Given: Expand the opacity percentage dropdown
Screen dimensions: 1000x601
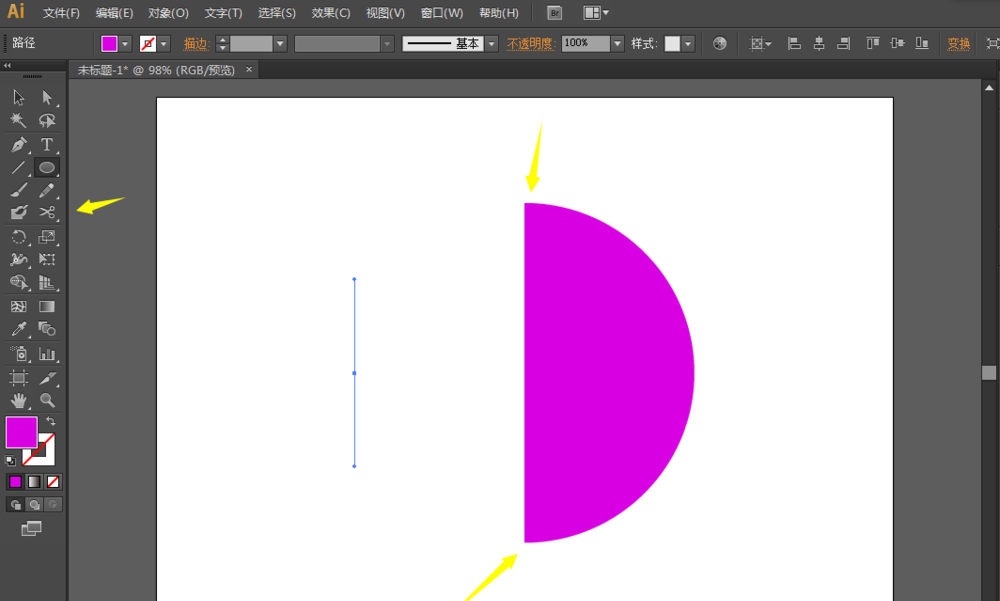Looking at the screenshot, I should point(617,44).
